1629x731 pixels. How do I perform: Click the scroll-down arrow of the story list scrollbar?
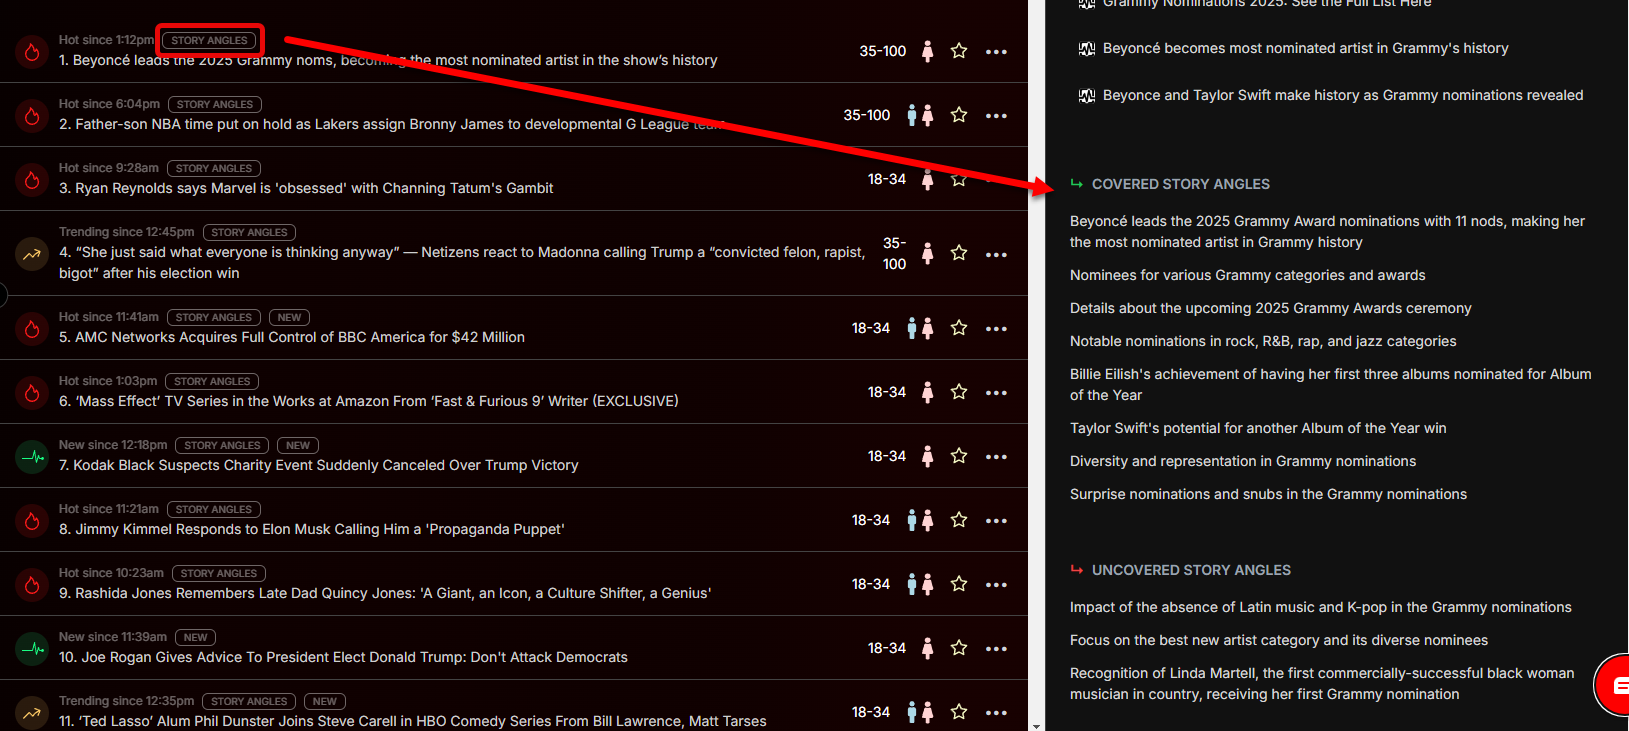pyautogui.click(x=1036, y=725)
